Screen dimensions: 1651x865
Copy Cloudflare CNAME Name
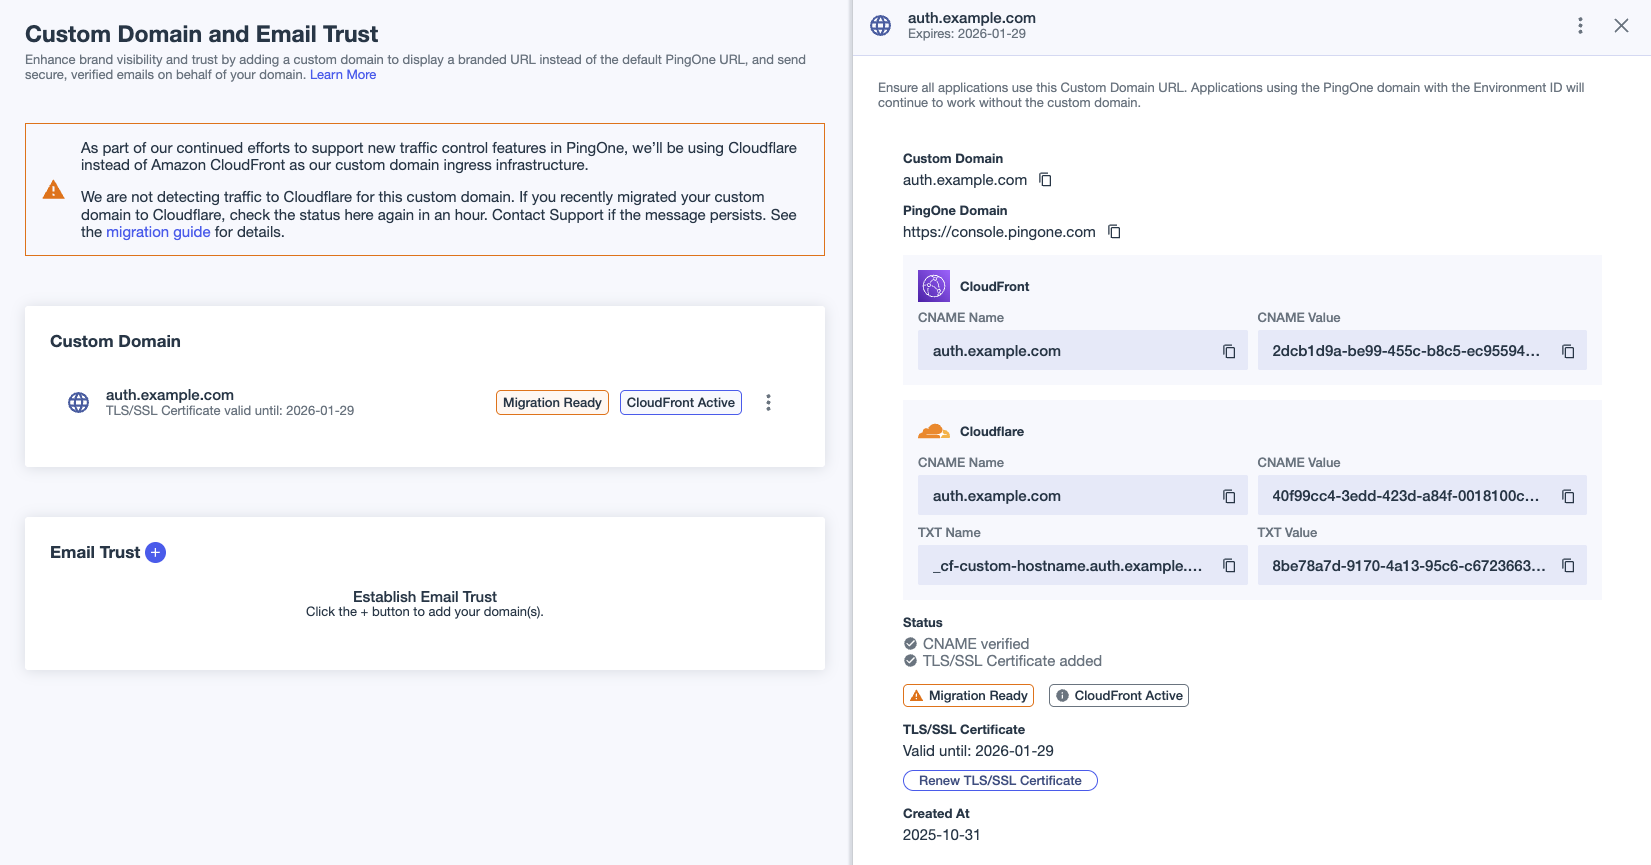click(1229, 496)
